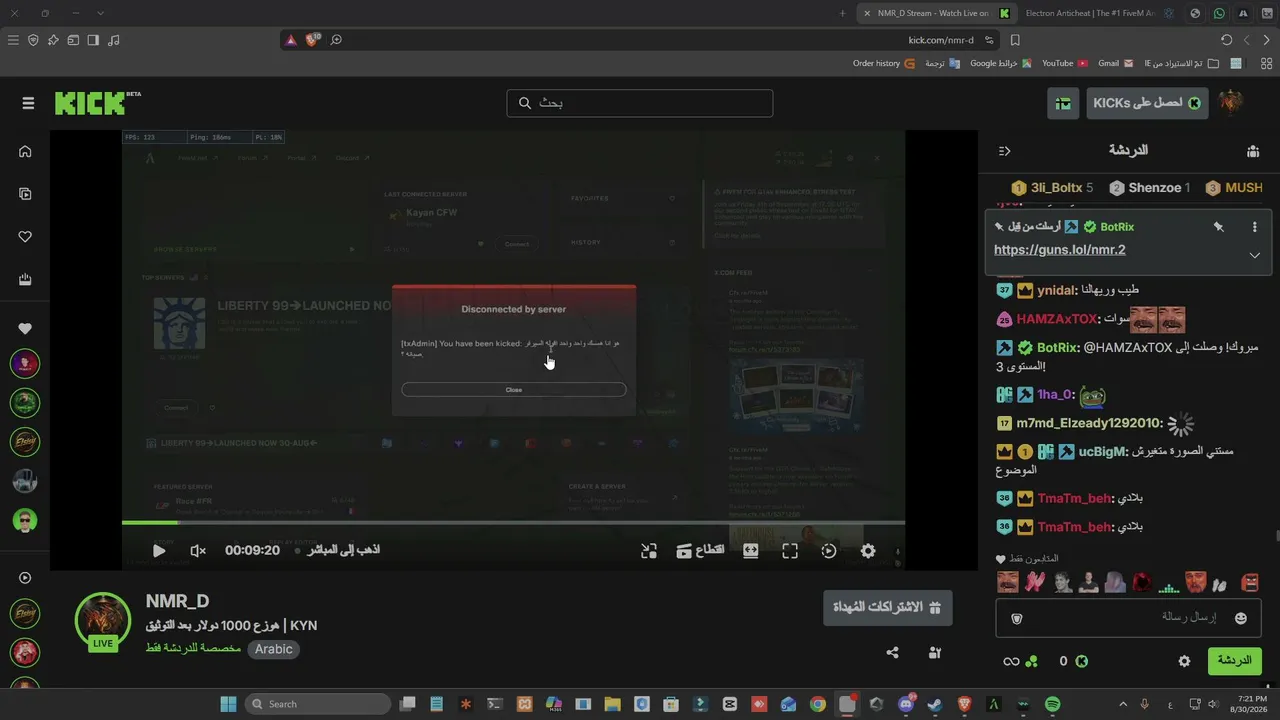1280x720 pixels.
Task: Open the Home icon in left sidebar
Action: [x=25, y=151]
